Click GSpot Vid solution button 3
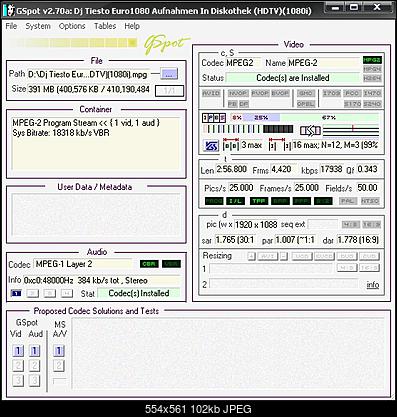The width and height of the screenshot is (397, 417). tap(18, 380)
